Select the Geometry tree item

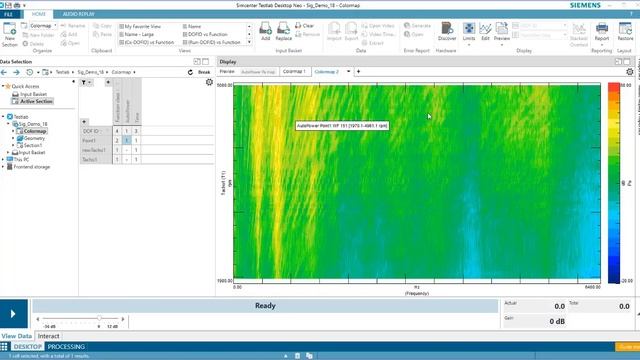pyautogui.click(x=31, y=138)
